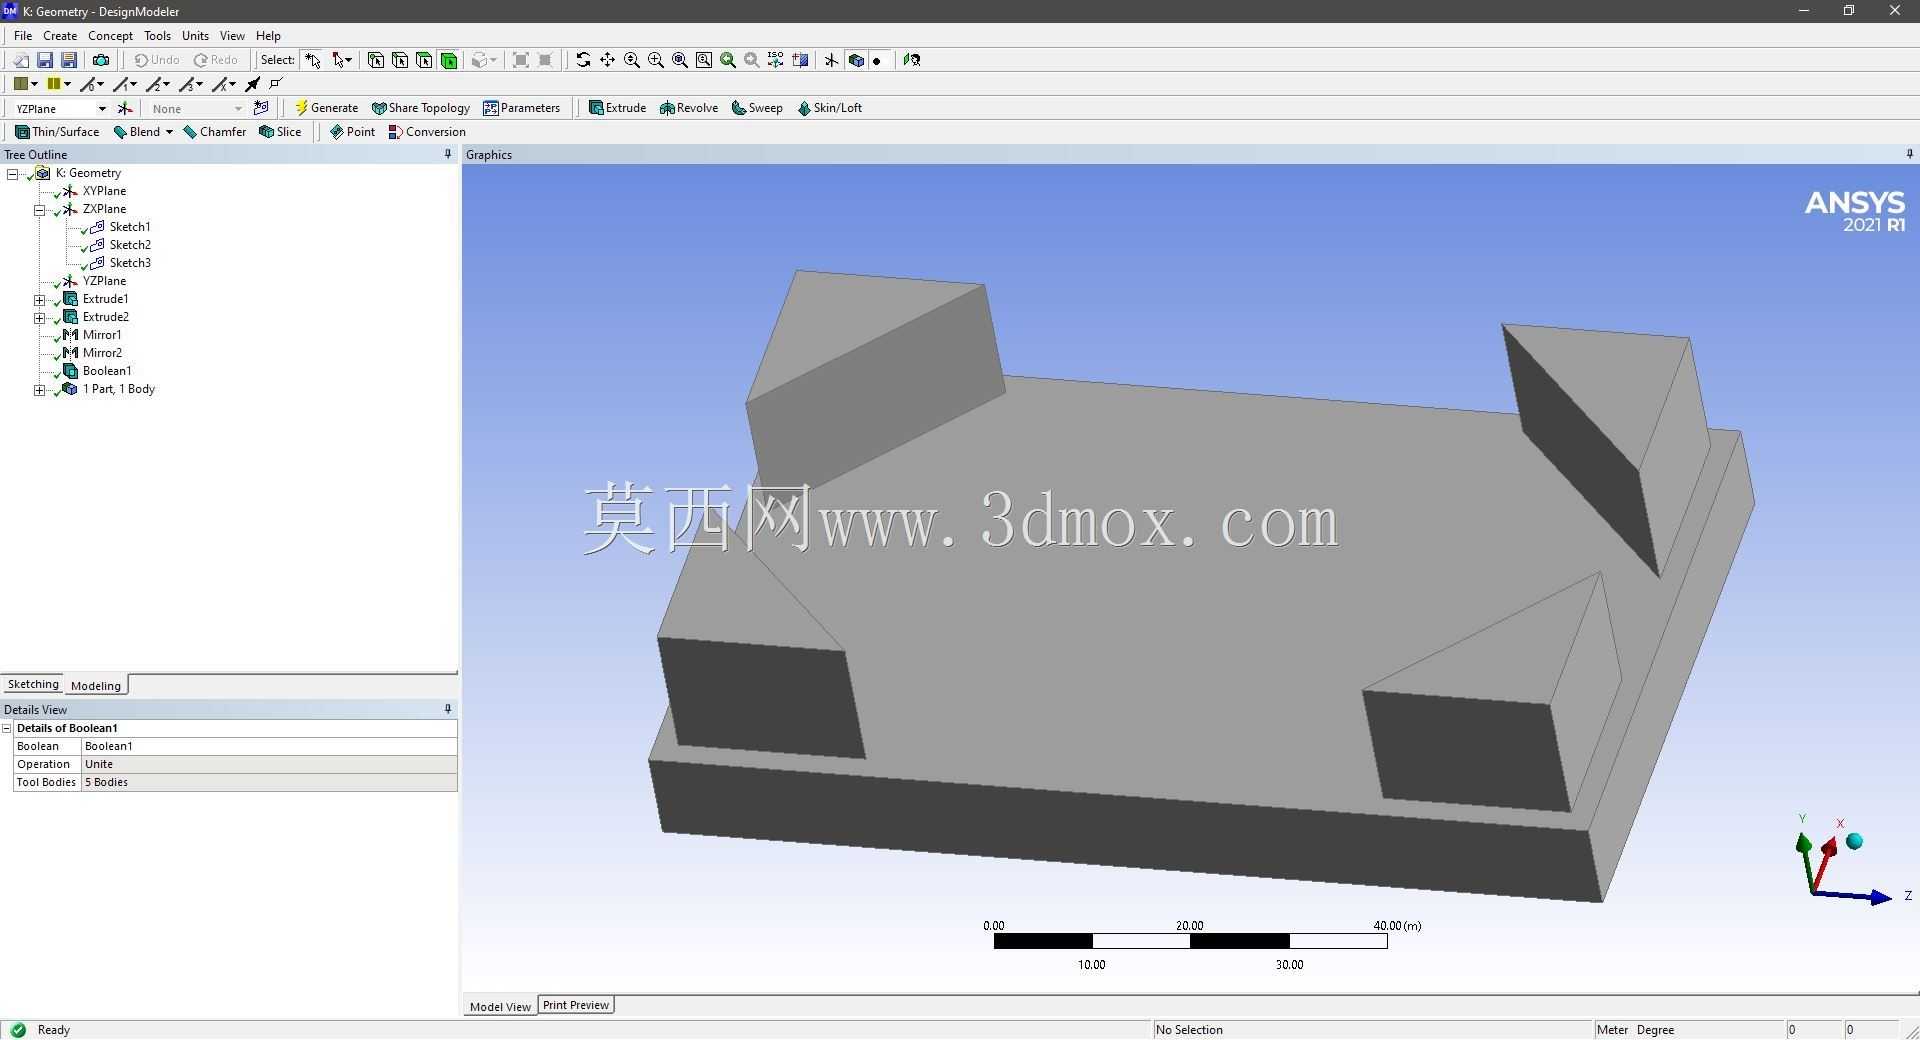Click the Generate button

pyautogui.click(x=326, y=108)
